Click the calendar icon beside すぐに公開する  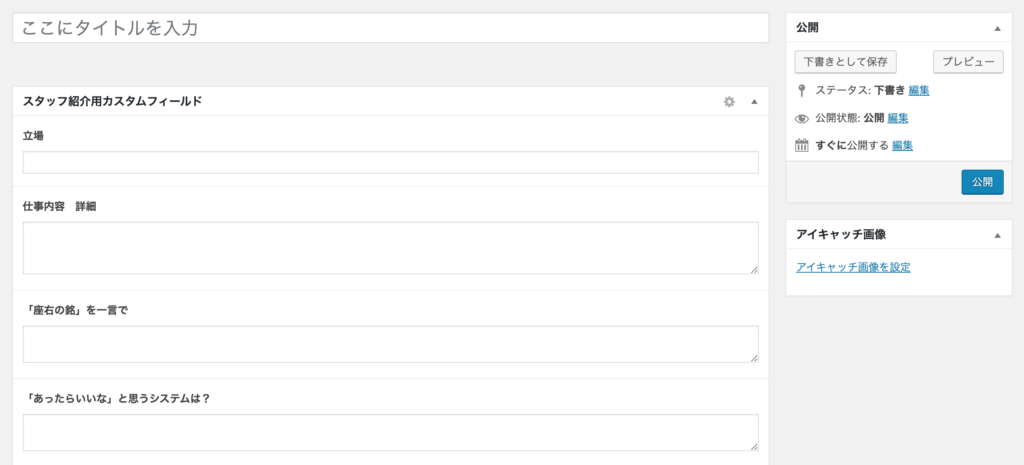coord(801,146)
